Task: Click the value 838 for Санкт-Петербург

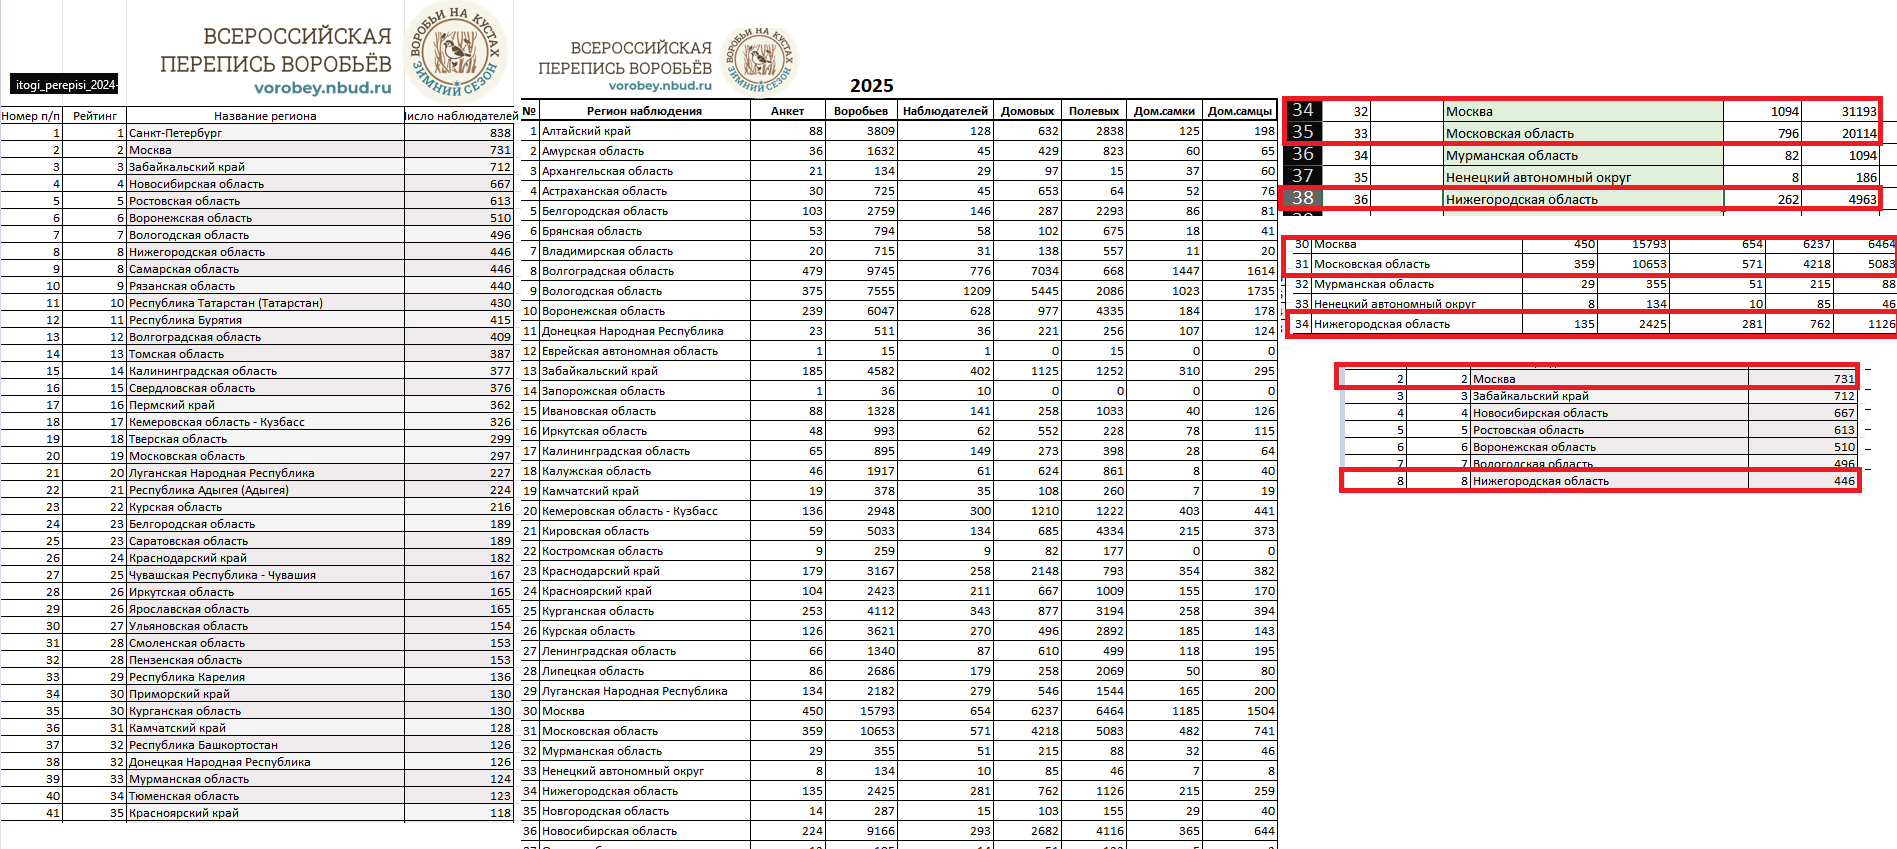Action: tap(459, 133)
